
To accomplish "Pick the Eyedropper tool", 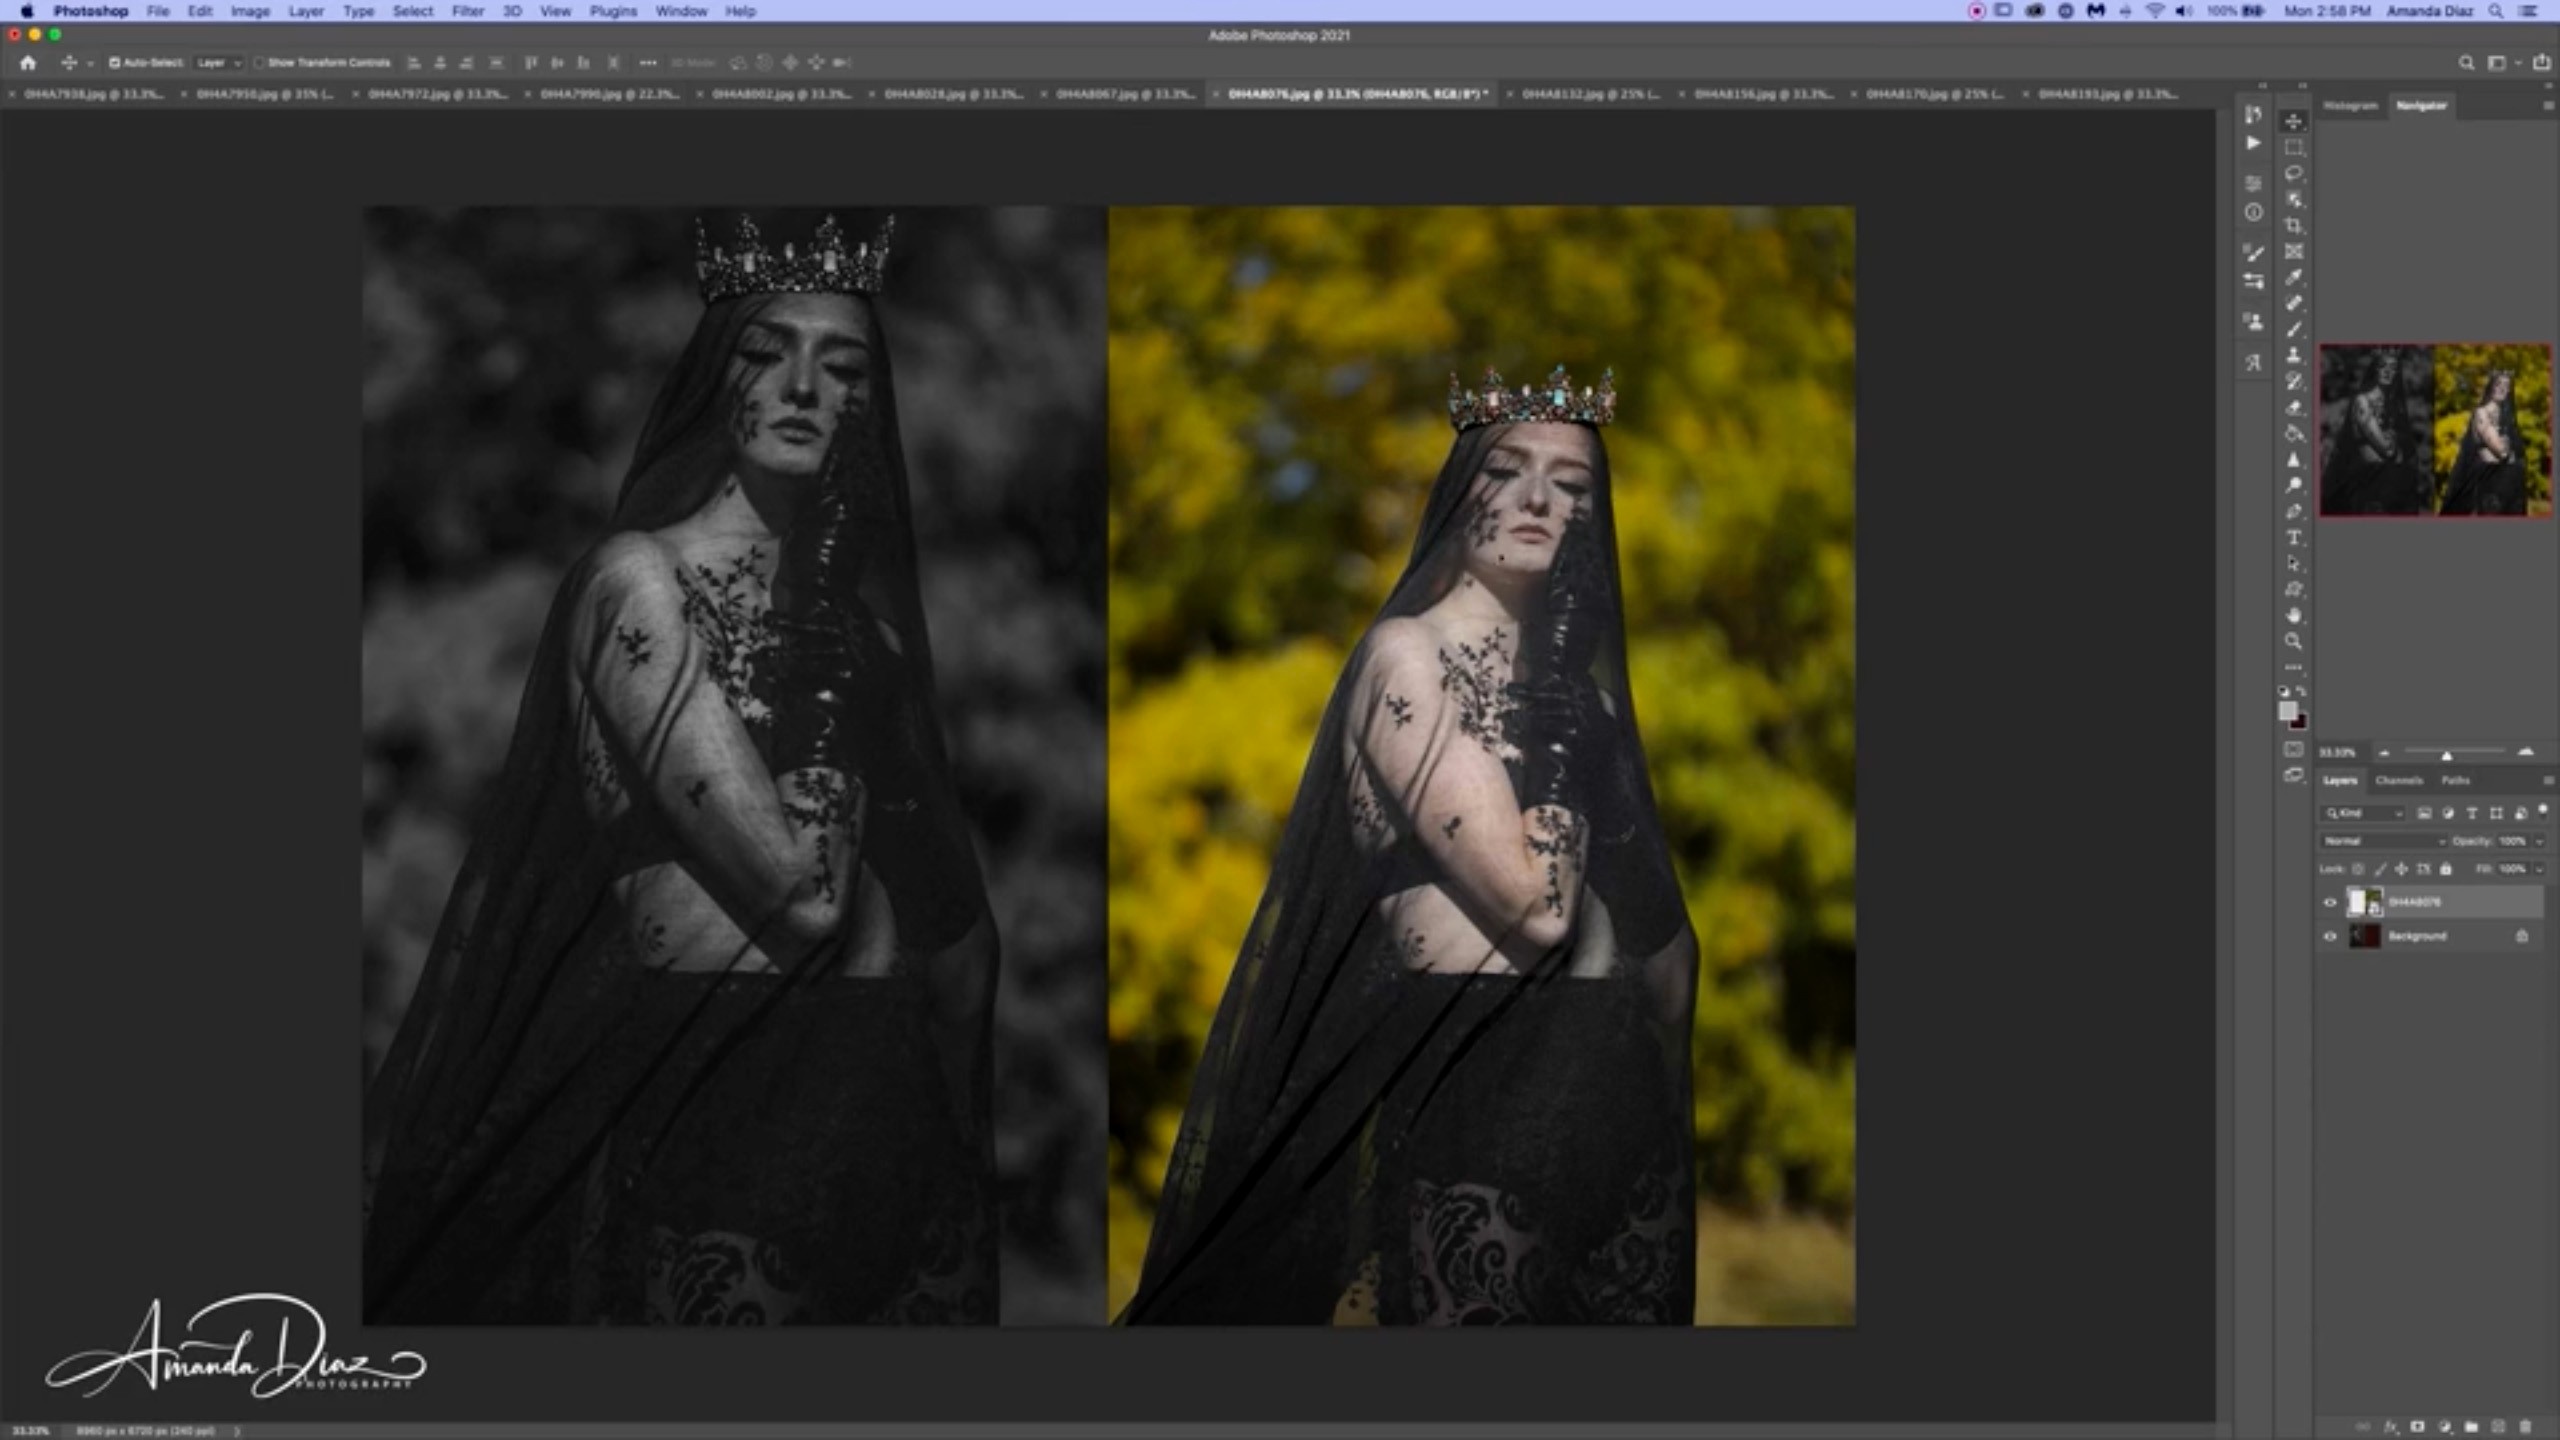I will tap(2294, 278).
